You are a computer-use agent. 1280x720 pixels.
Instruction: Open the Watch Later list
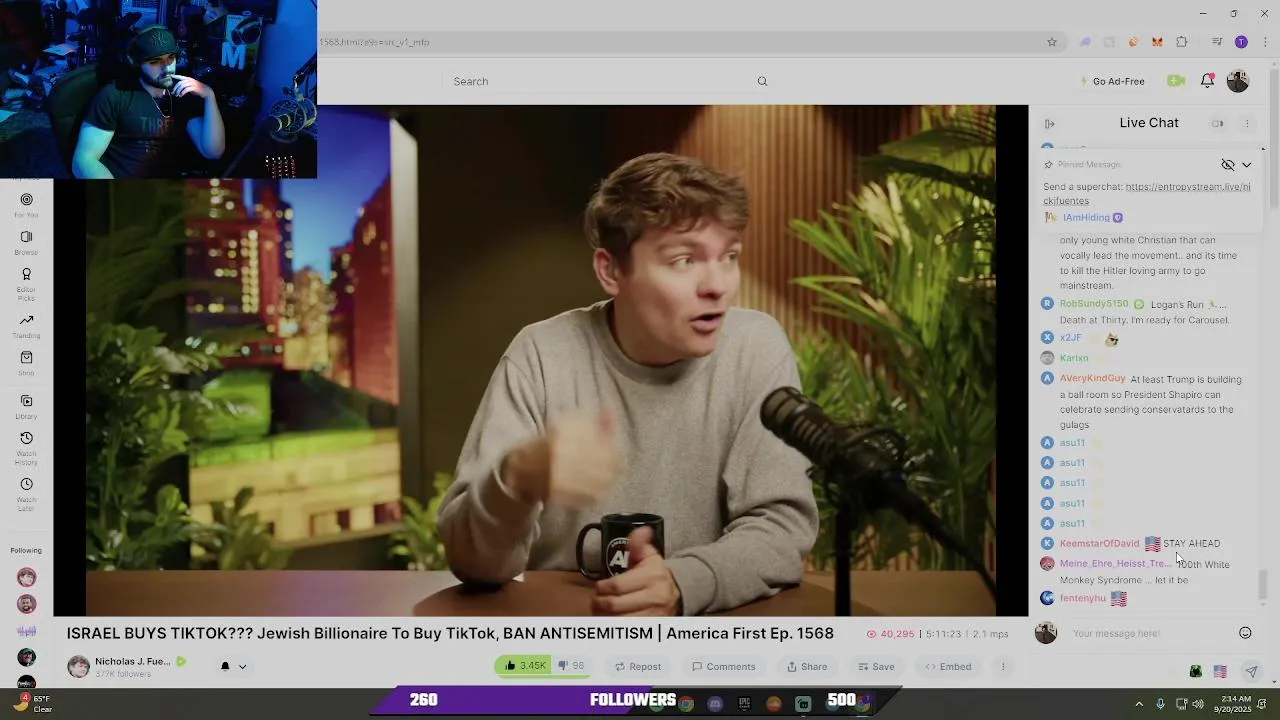coord(26,484)
